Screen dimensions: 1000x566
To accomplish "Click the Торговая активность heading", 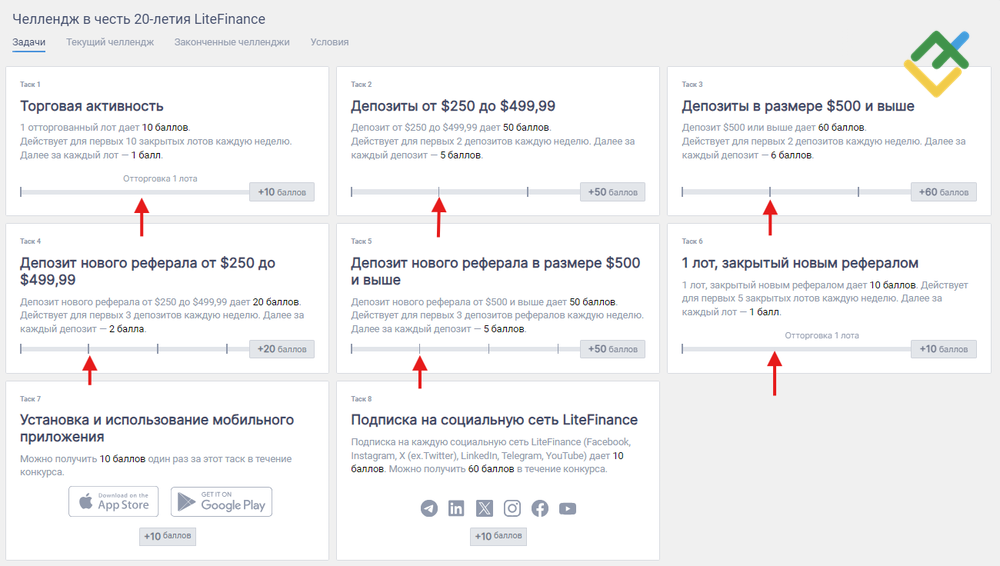I will coord(92,106).
